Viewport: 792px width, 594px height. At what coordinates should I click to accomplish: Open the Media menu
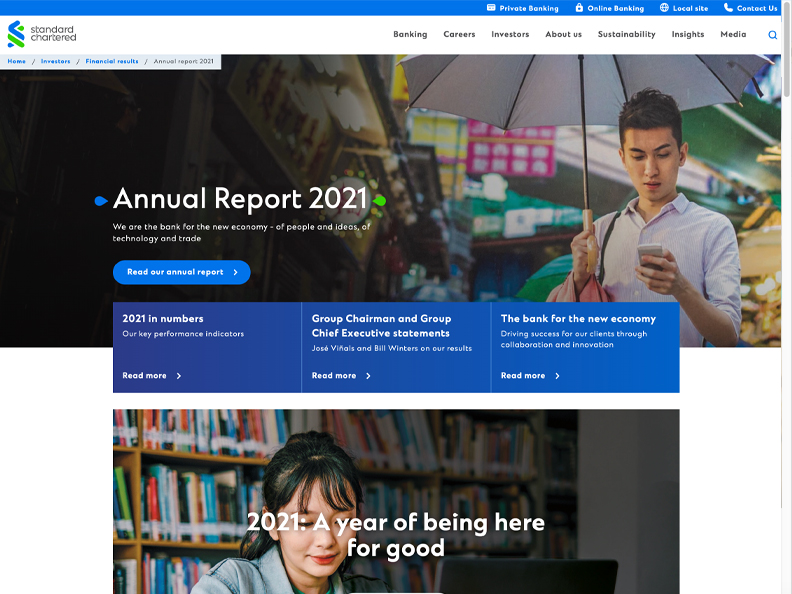[x=733, y=34]
